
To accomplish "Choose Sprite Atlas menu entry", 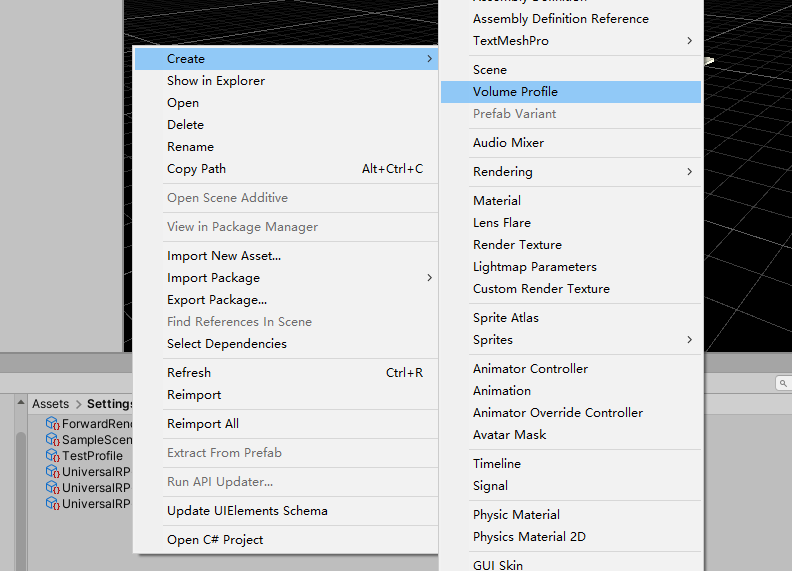I will coord(571,318).
